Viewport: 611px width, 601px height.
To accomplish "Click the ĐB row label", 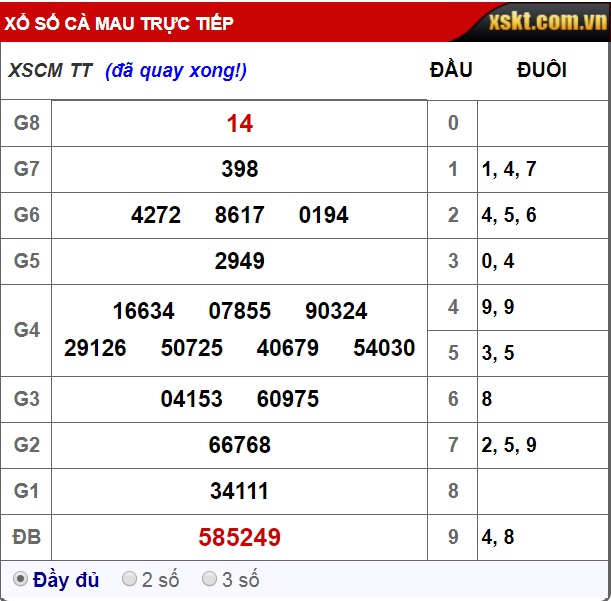I will (26, 538).
